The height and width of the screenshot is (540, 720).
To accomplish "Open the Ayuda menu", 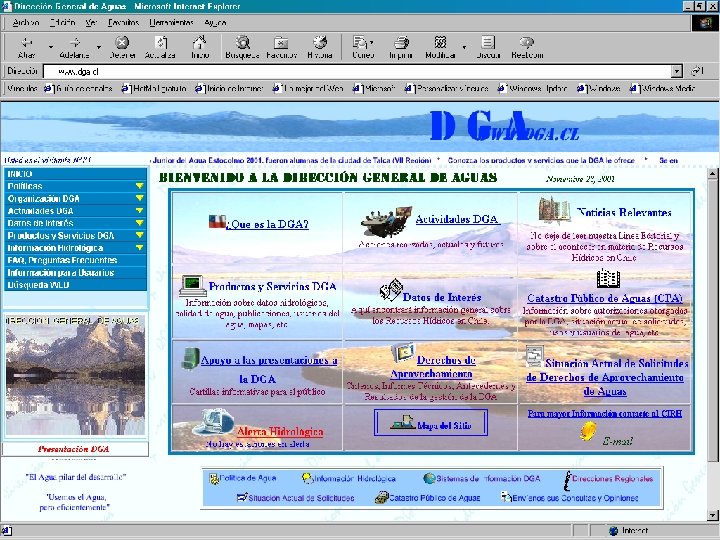I will tap(215, 22).
